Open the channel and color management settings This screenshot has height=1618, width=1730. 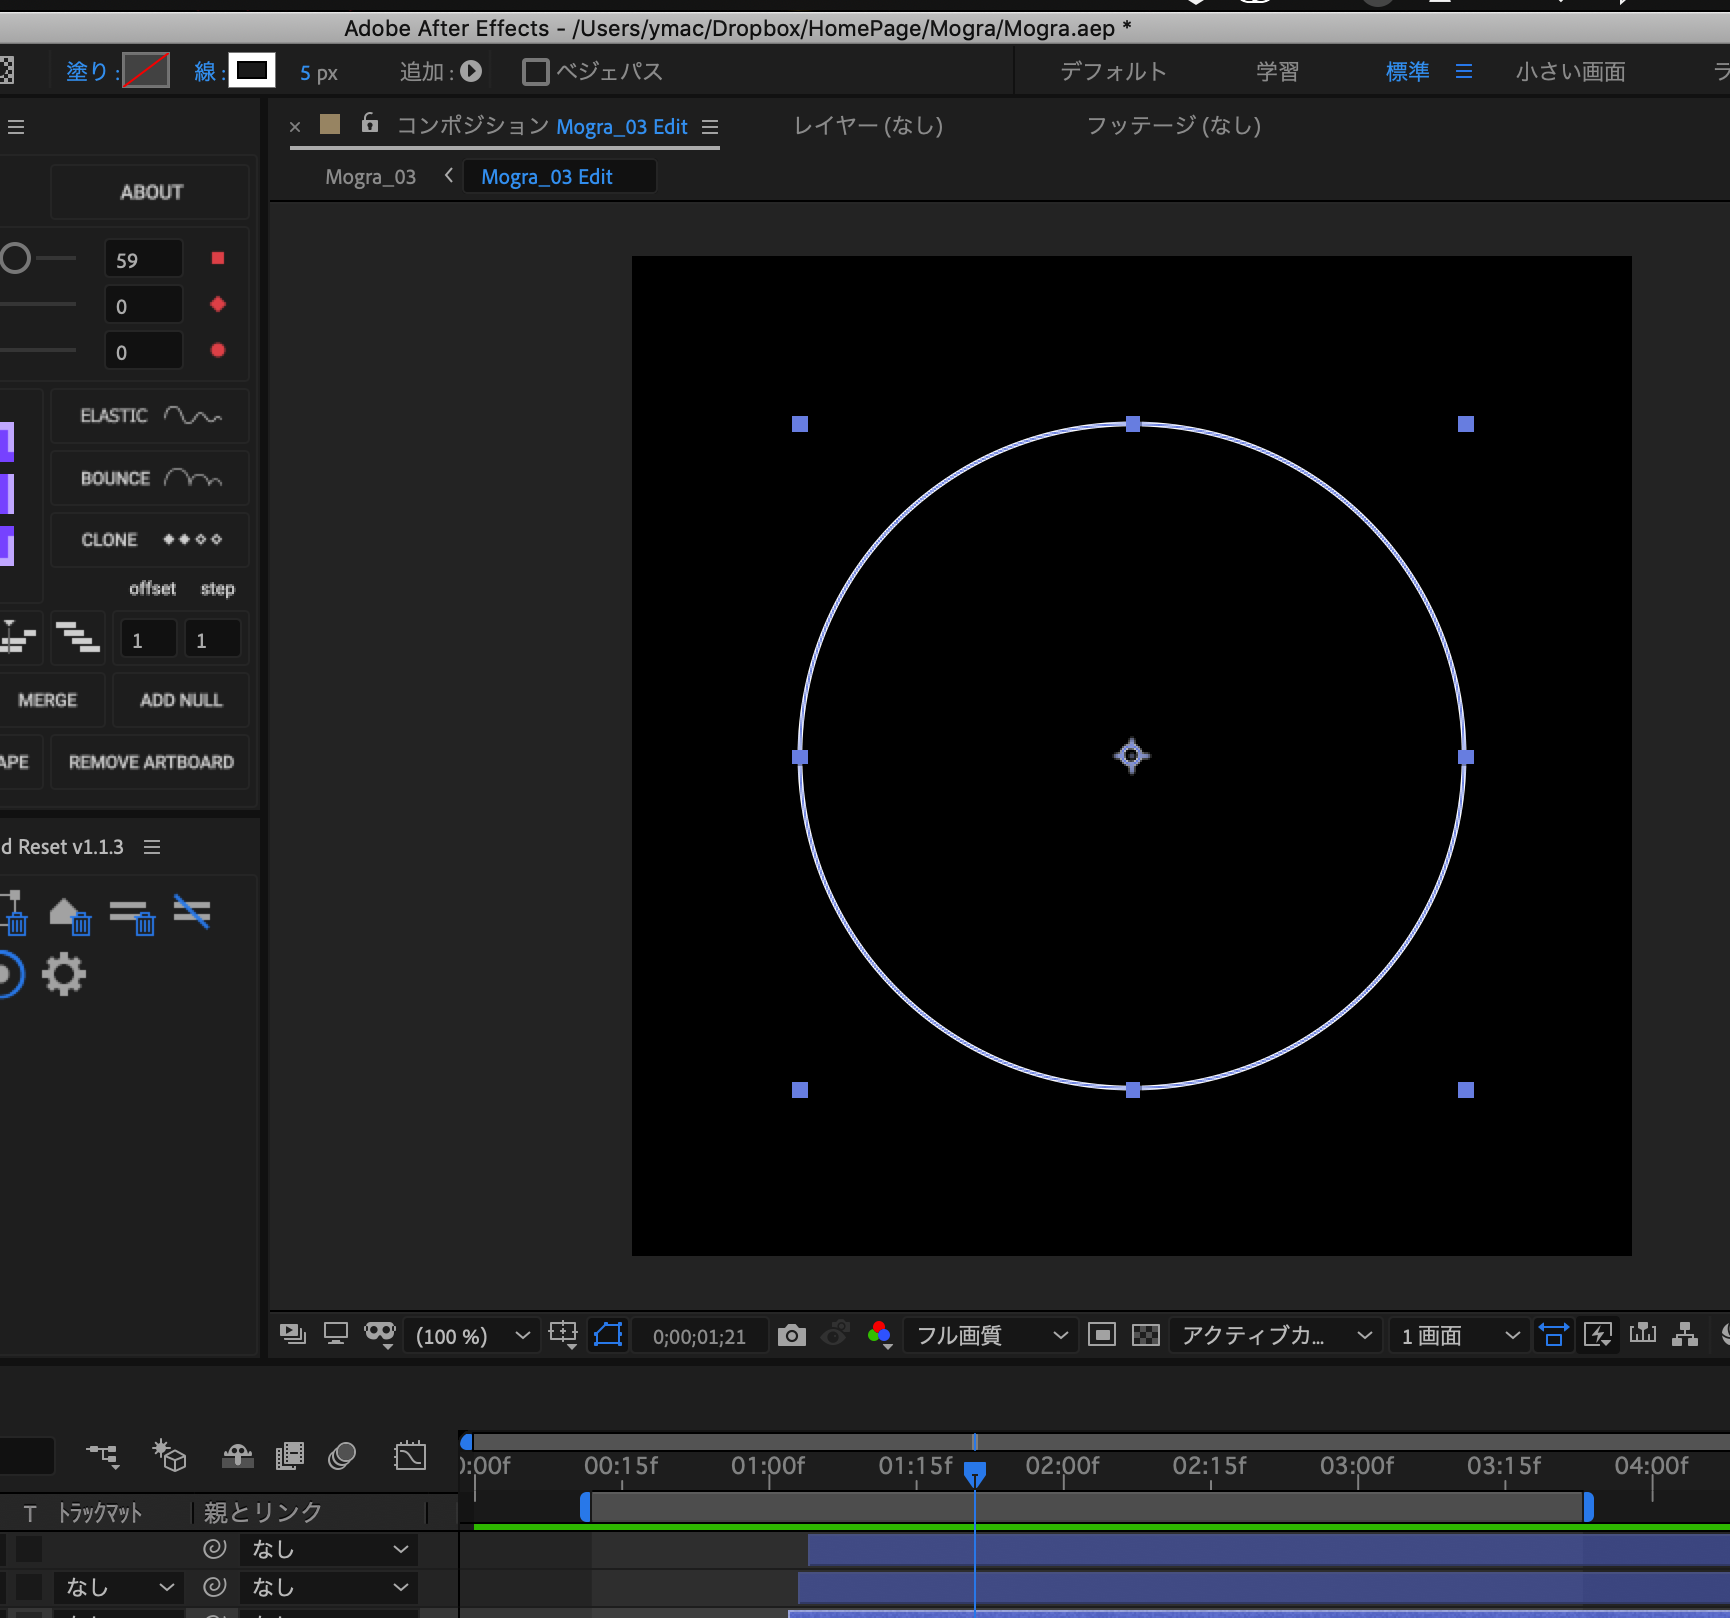click(880, 1335)
